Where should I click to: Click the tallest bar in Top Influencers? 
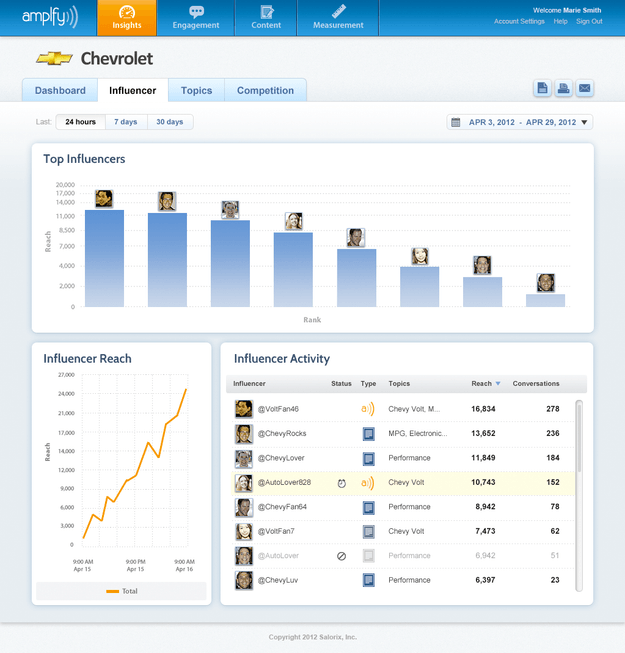click(x=105, y=259)
